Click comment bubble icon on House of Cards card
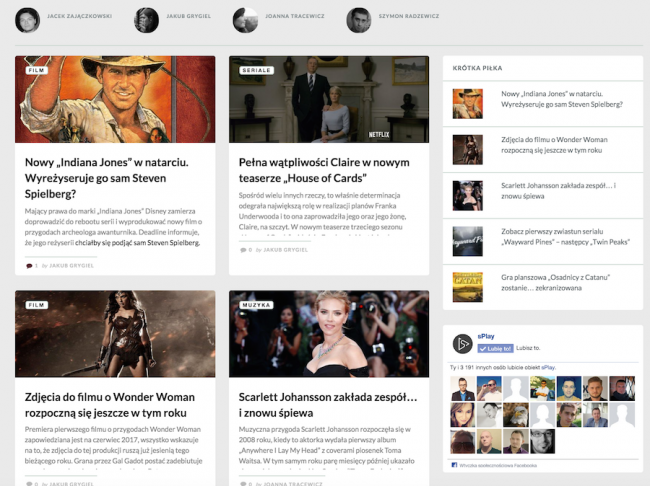 [x=243, y=250]
